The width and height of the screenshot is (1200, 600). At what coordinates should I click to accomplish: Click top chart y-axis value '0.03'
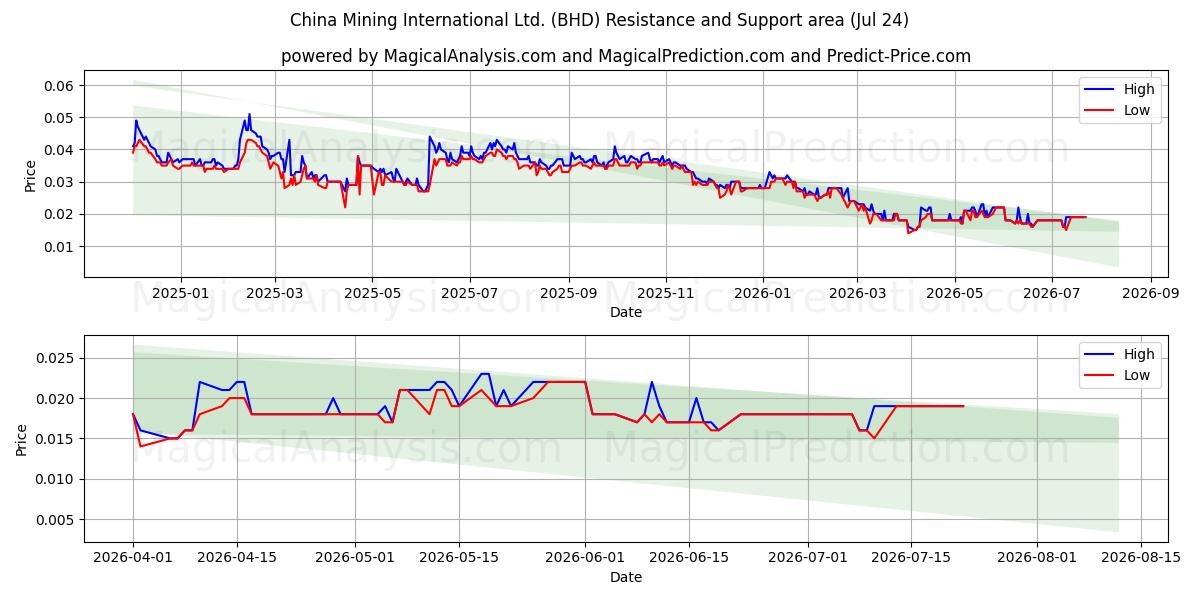(x=60, y=182)
